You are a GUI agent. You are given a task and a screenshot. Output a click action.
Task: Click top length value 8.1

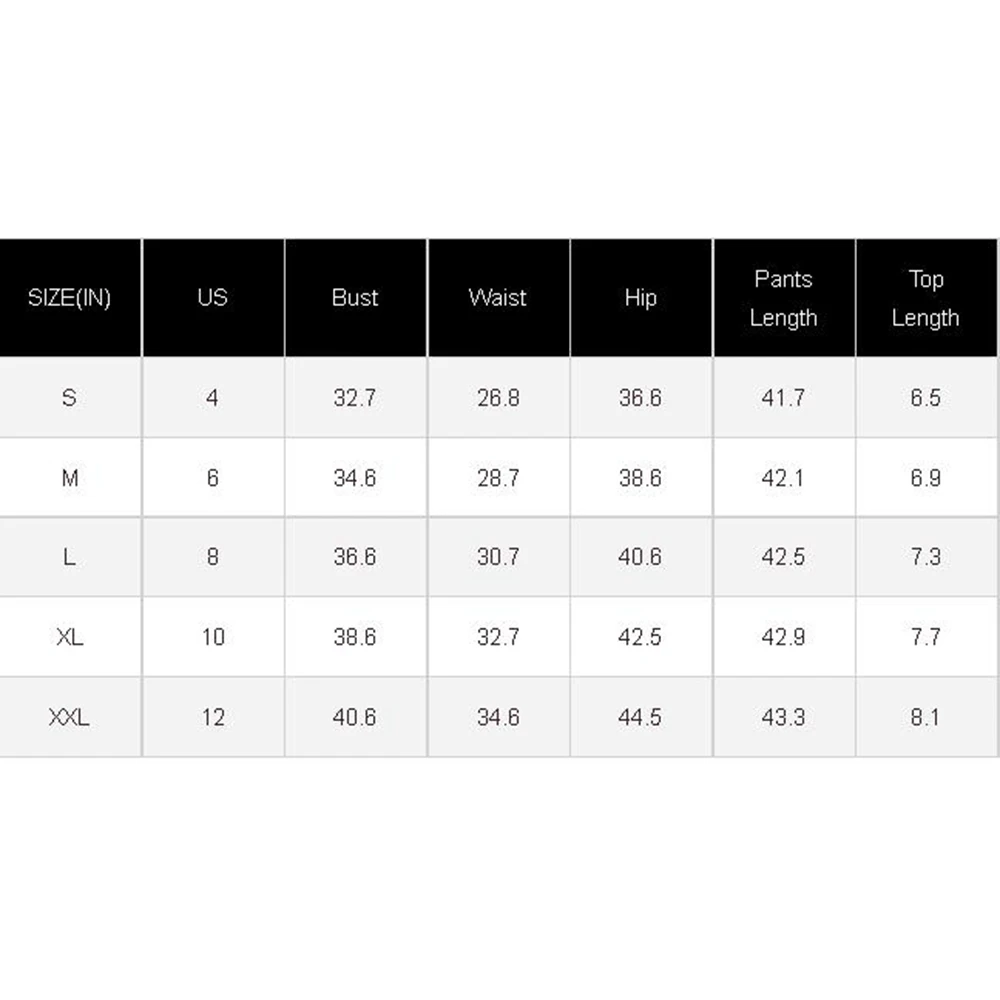(x=925, y=717)
